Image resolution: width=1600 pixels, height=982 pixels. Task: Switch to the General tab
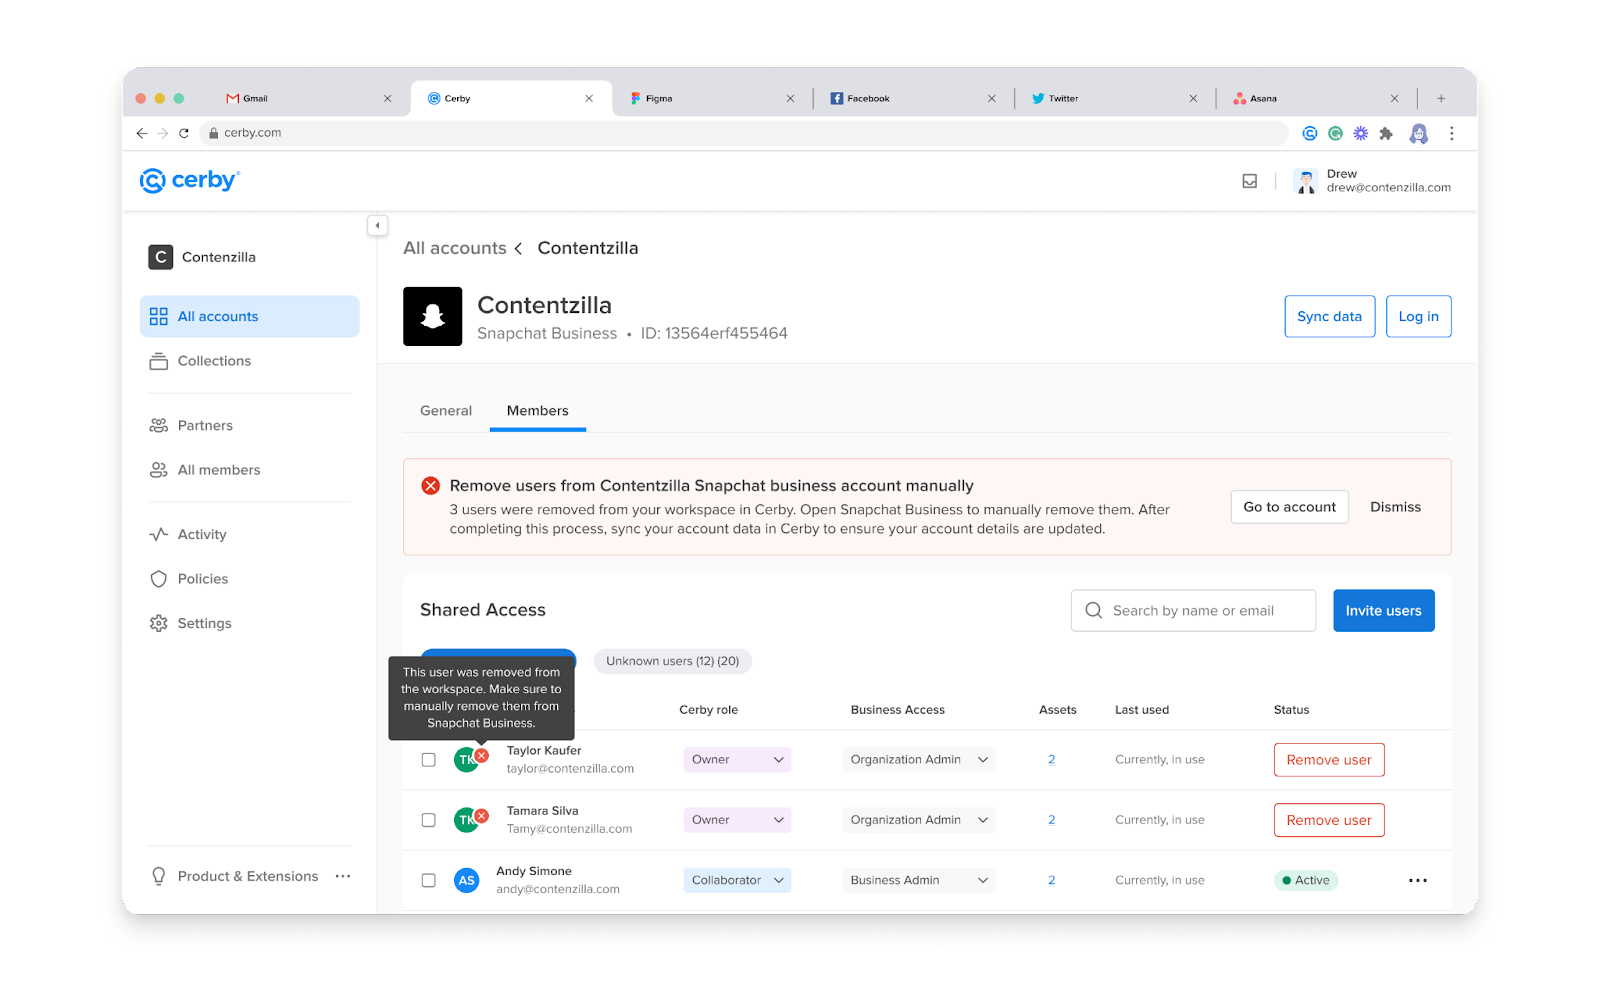446,411
